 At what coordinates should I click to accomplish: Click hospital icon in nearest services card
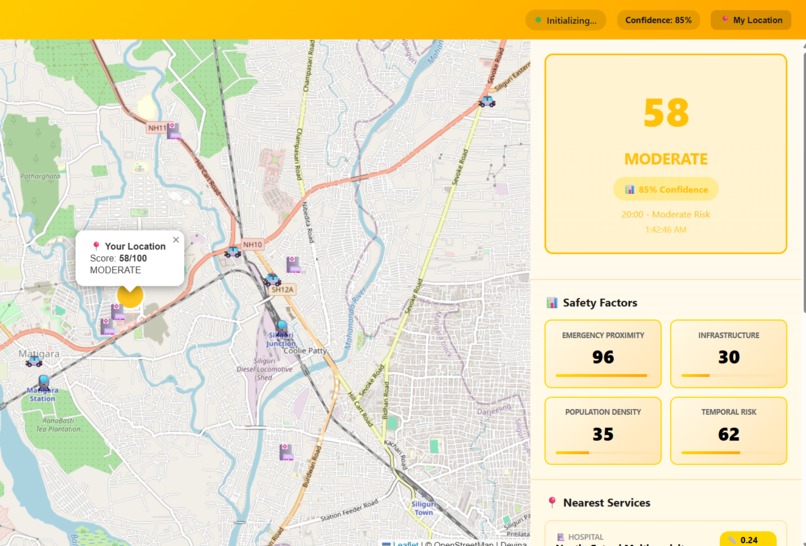[x=560, y=537]
